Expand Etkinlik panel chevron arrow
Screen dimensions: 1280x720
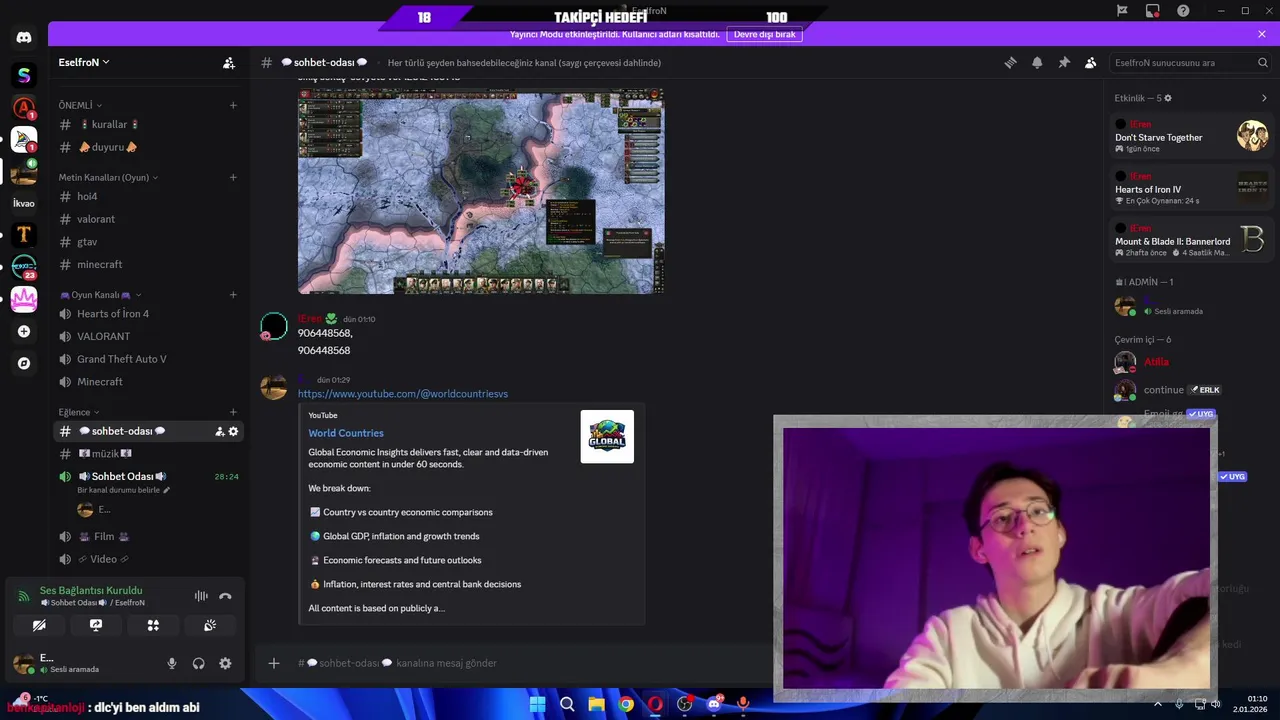1264,98
